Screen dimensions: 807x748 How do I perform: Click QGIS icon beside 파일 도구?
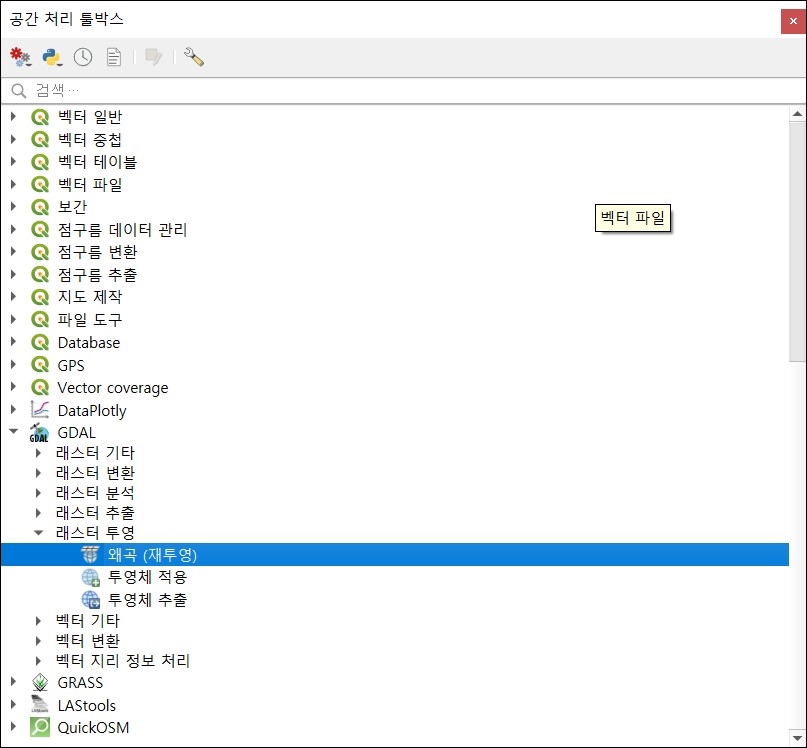[40, 320]
